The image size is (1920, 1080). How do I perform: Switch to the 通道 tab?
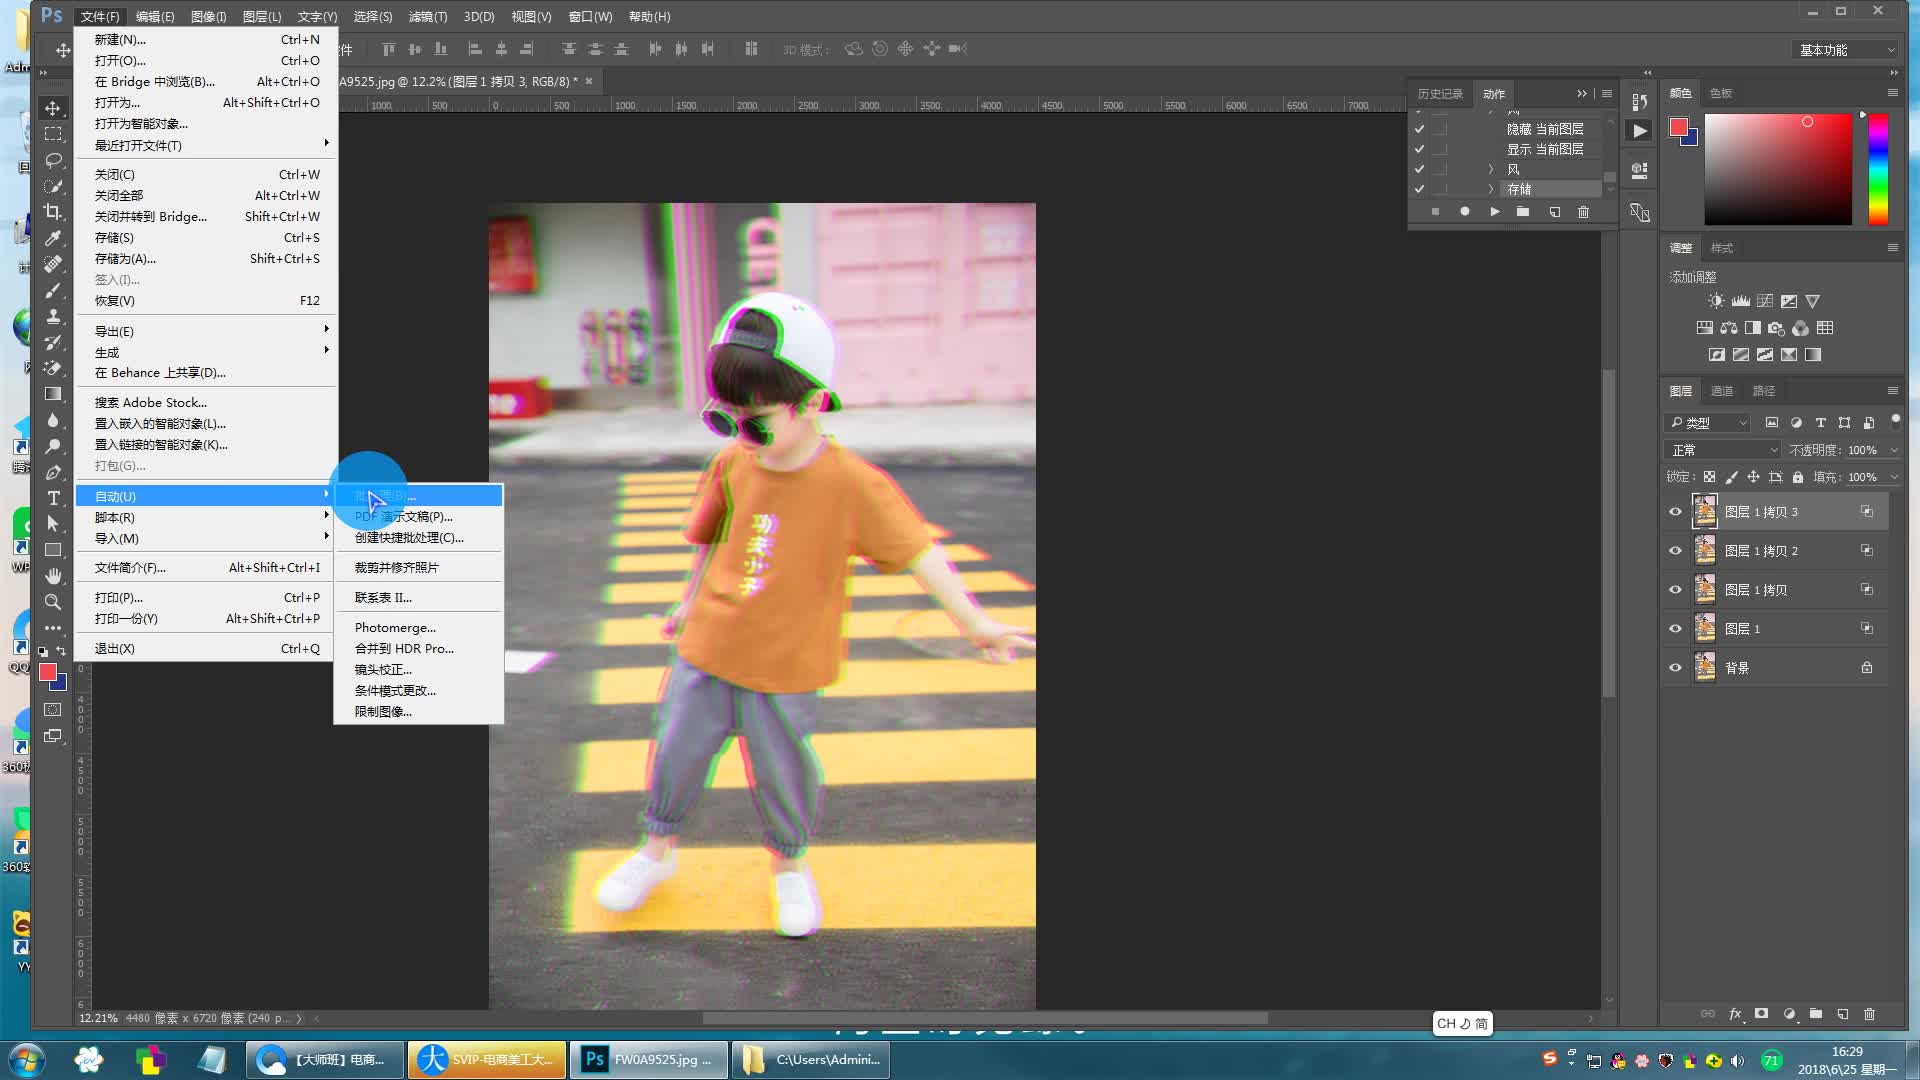pyautogui.click(x=1721, y=390)
